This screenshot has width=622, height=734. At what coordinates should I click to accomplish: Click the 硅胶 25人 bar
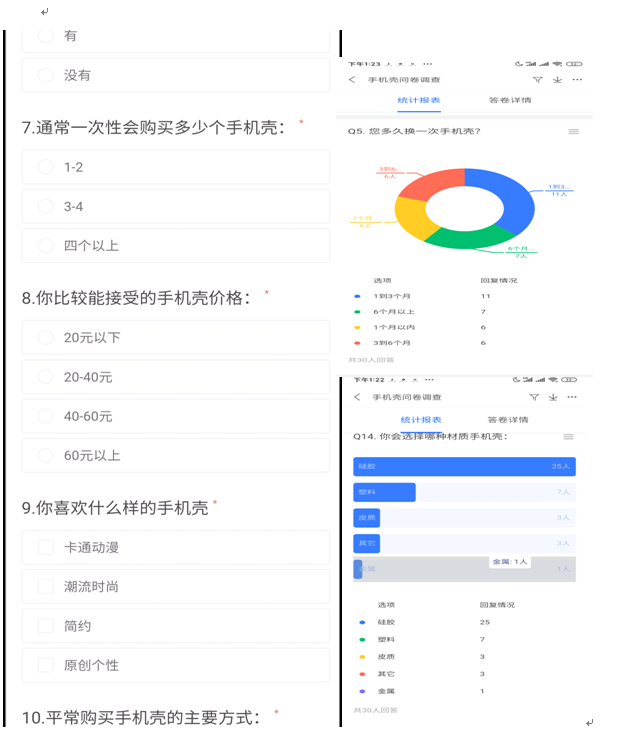464,466
